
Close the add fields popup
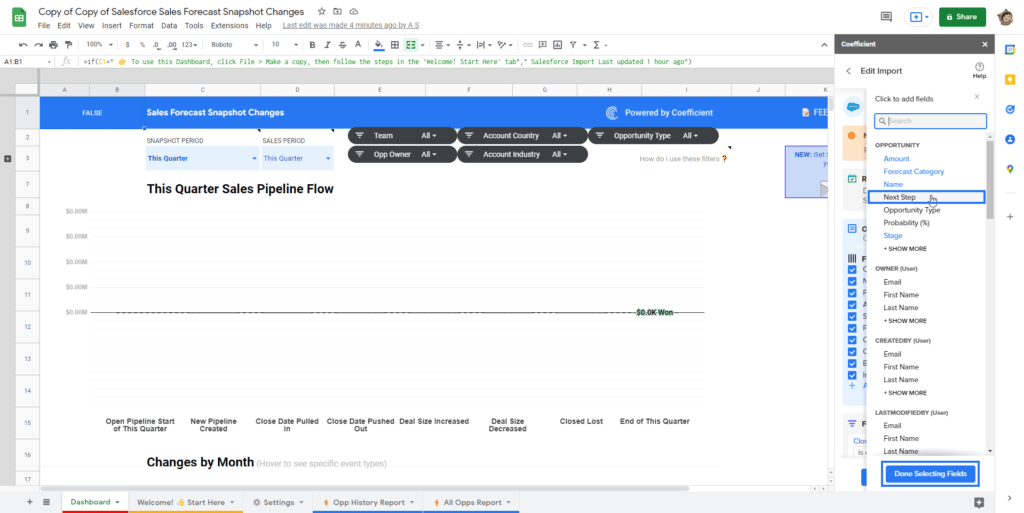pos(977,97)
